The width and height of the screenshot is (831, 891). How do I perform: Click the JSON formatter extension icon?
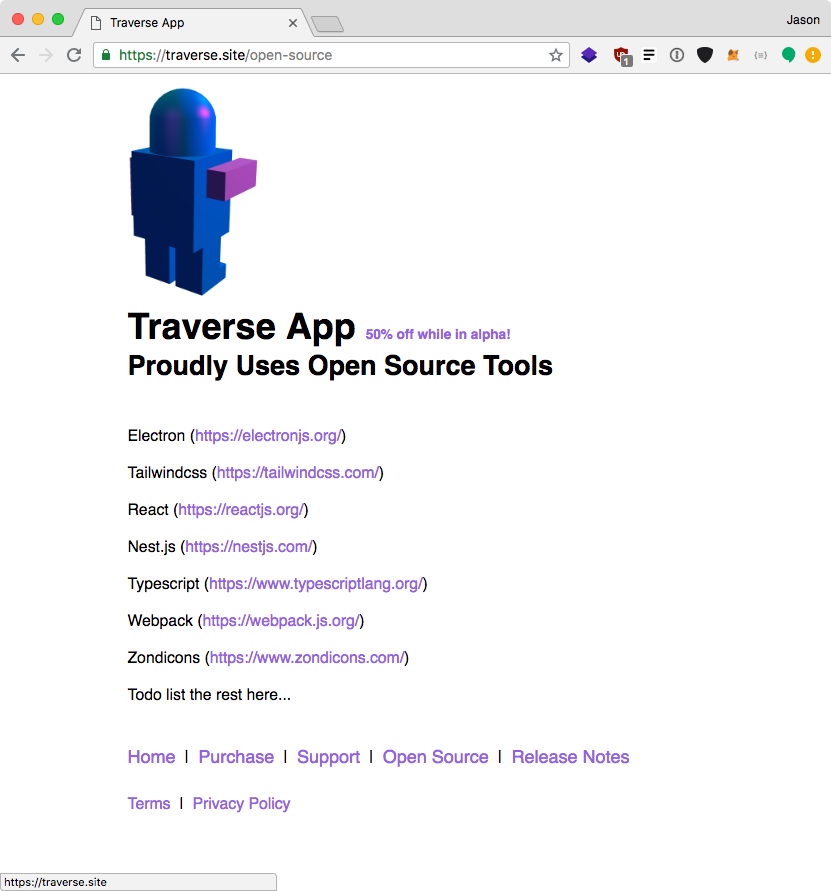pos(760,55)
